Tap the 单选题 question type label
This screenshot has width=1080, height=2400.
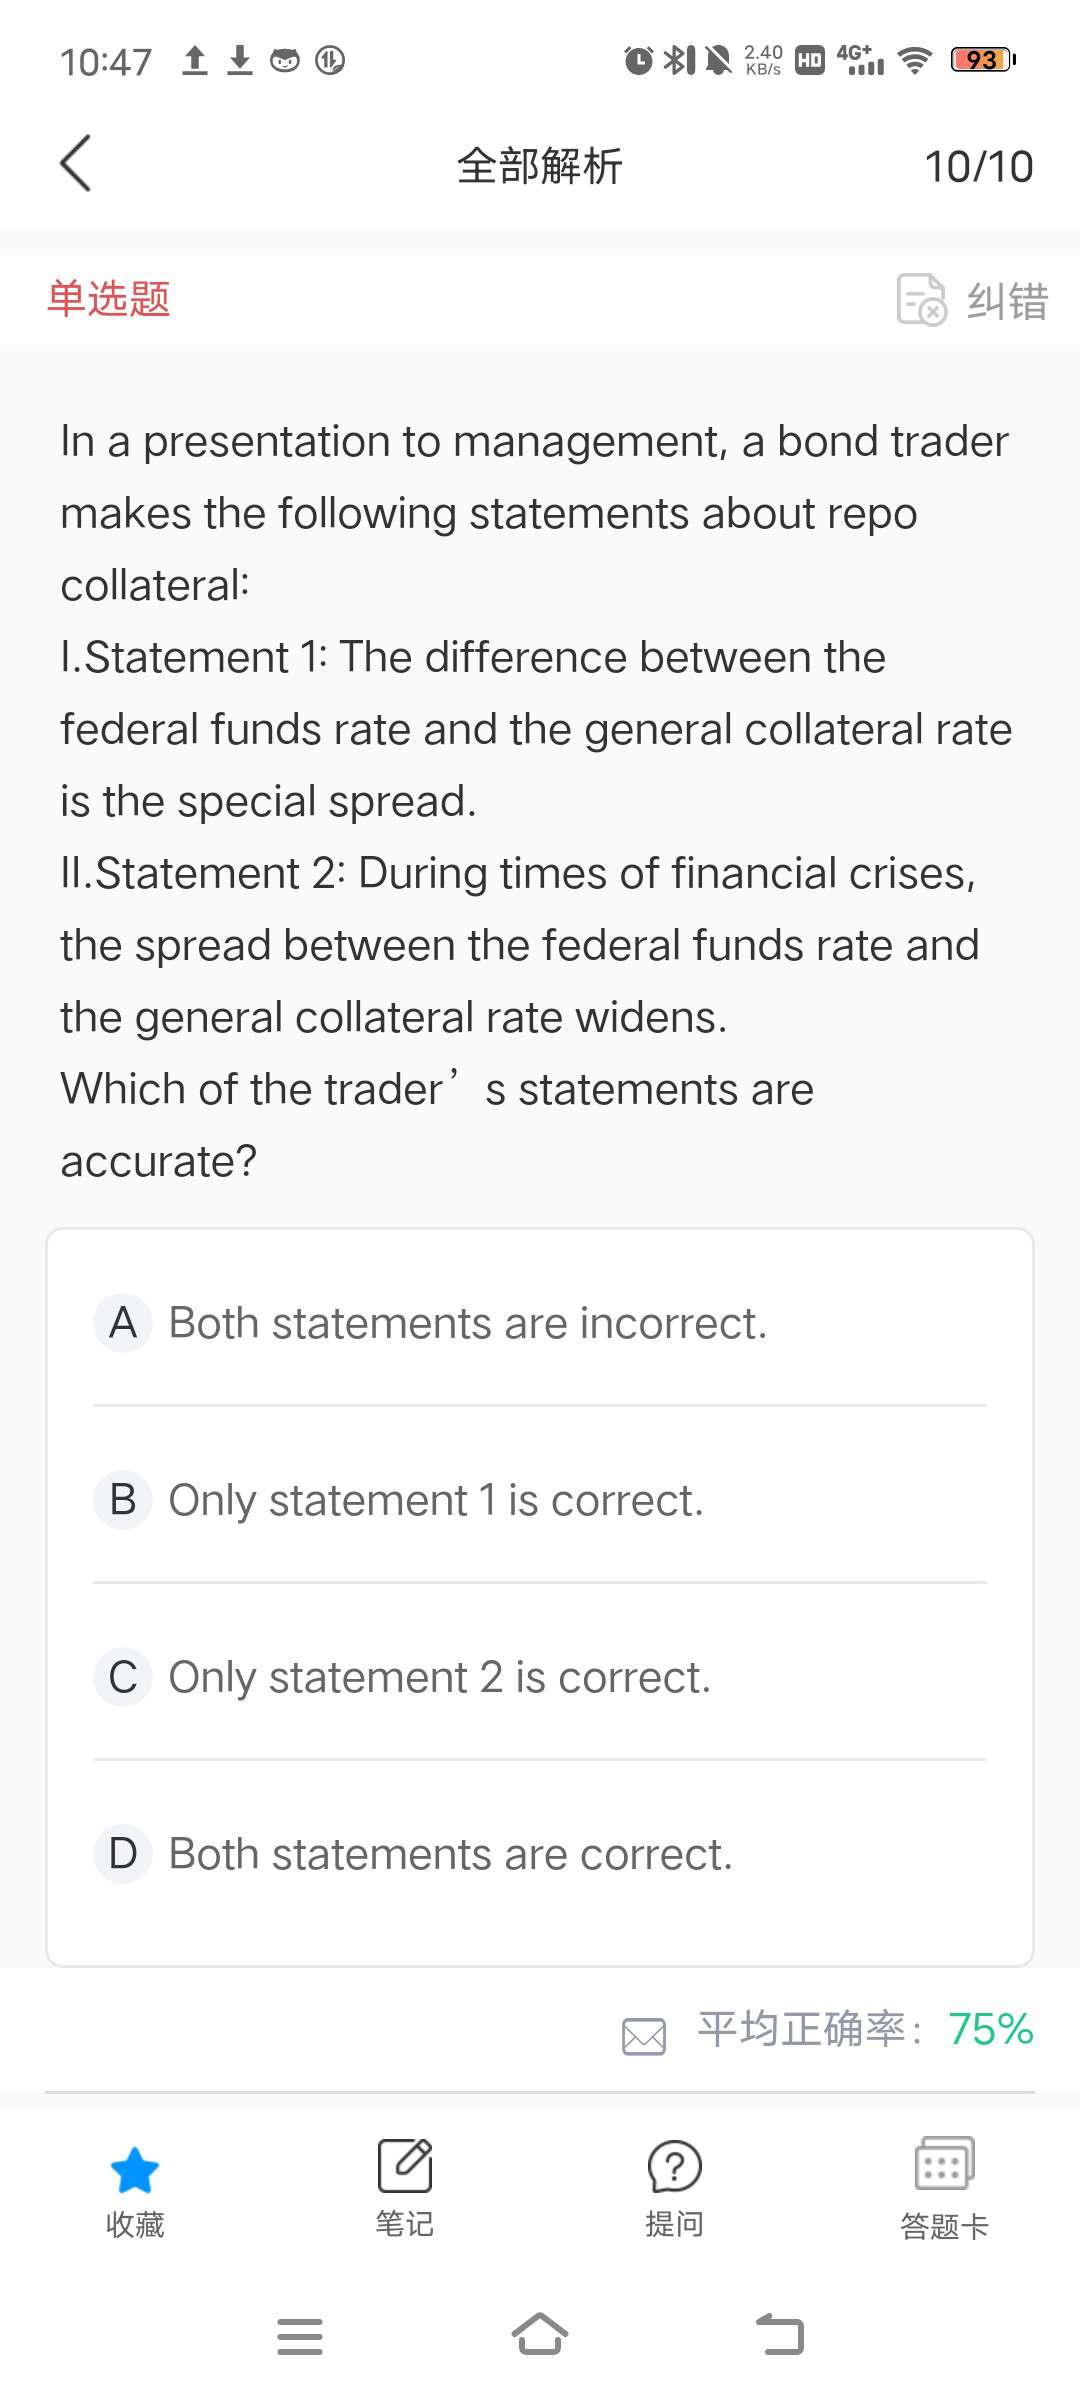coord(109,299)
